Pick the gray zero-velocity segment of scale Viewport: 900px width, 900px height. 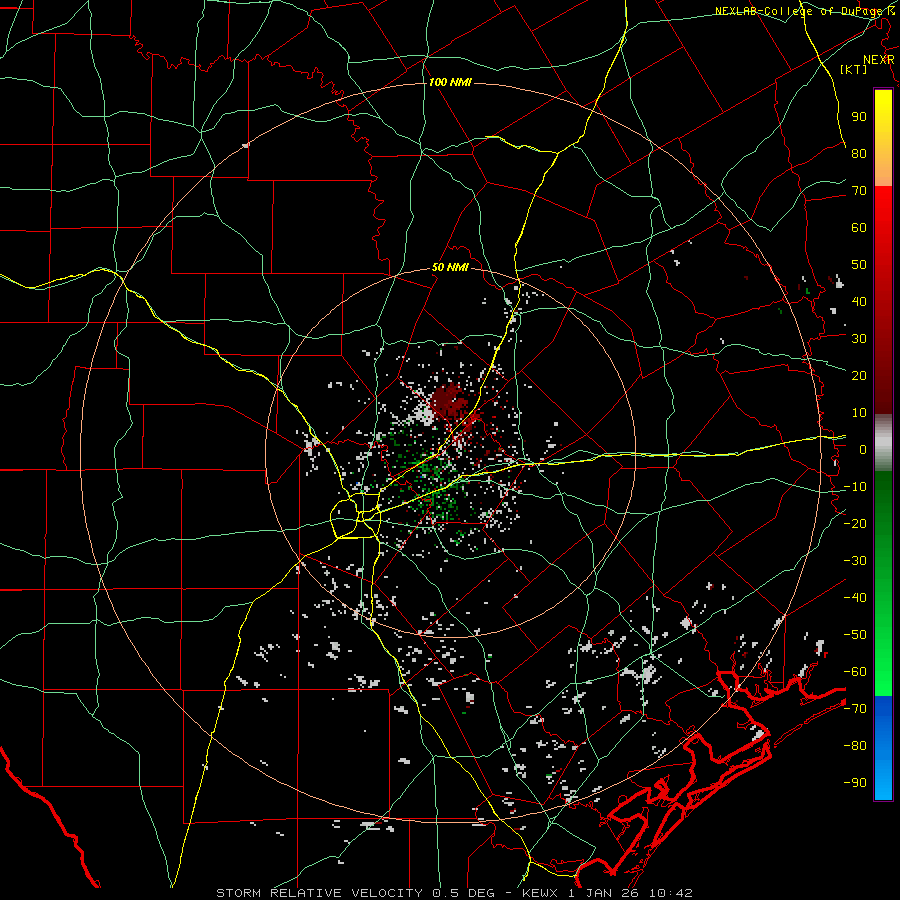pyautogui.click(x=883, y=443)
